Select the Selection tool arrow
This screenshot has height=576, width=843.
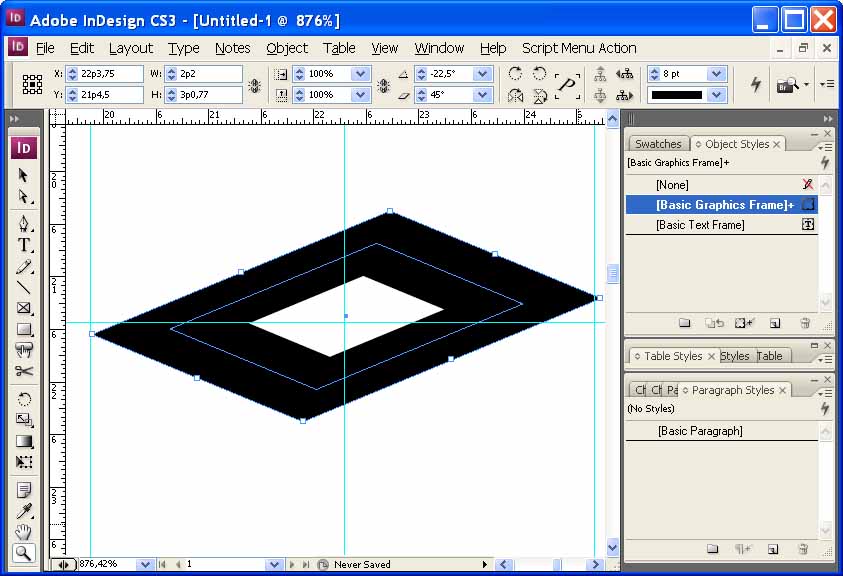coord(23,175)
